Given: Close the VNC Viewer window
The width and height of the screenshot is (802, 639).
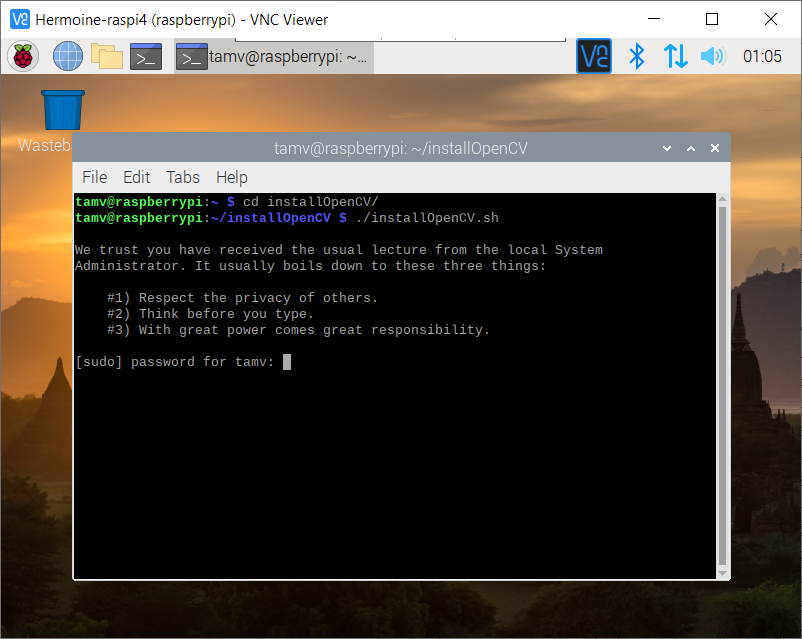Looking at the screenshot, I should [x=771, y=19].
